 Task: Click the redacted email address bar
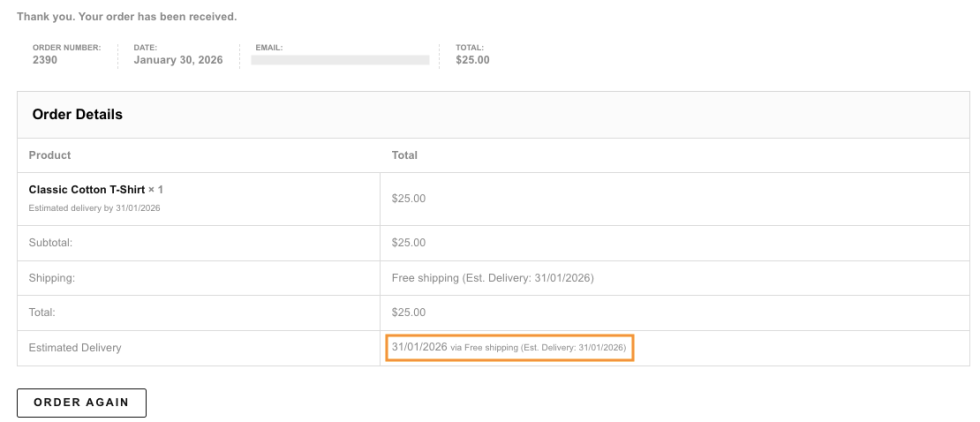340,60
